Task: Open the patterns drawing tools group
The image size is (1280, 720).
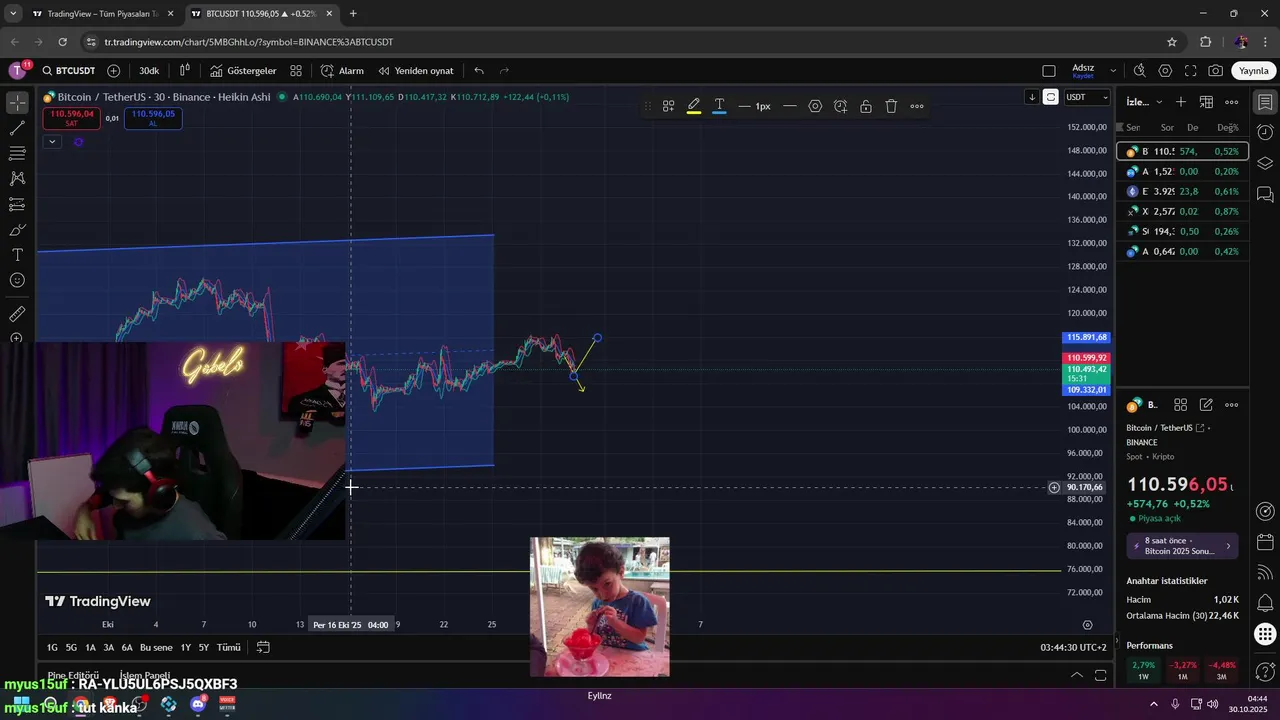Action: click(x=17, y=178)
